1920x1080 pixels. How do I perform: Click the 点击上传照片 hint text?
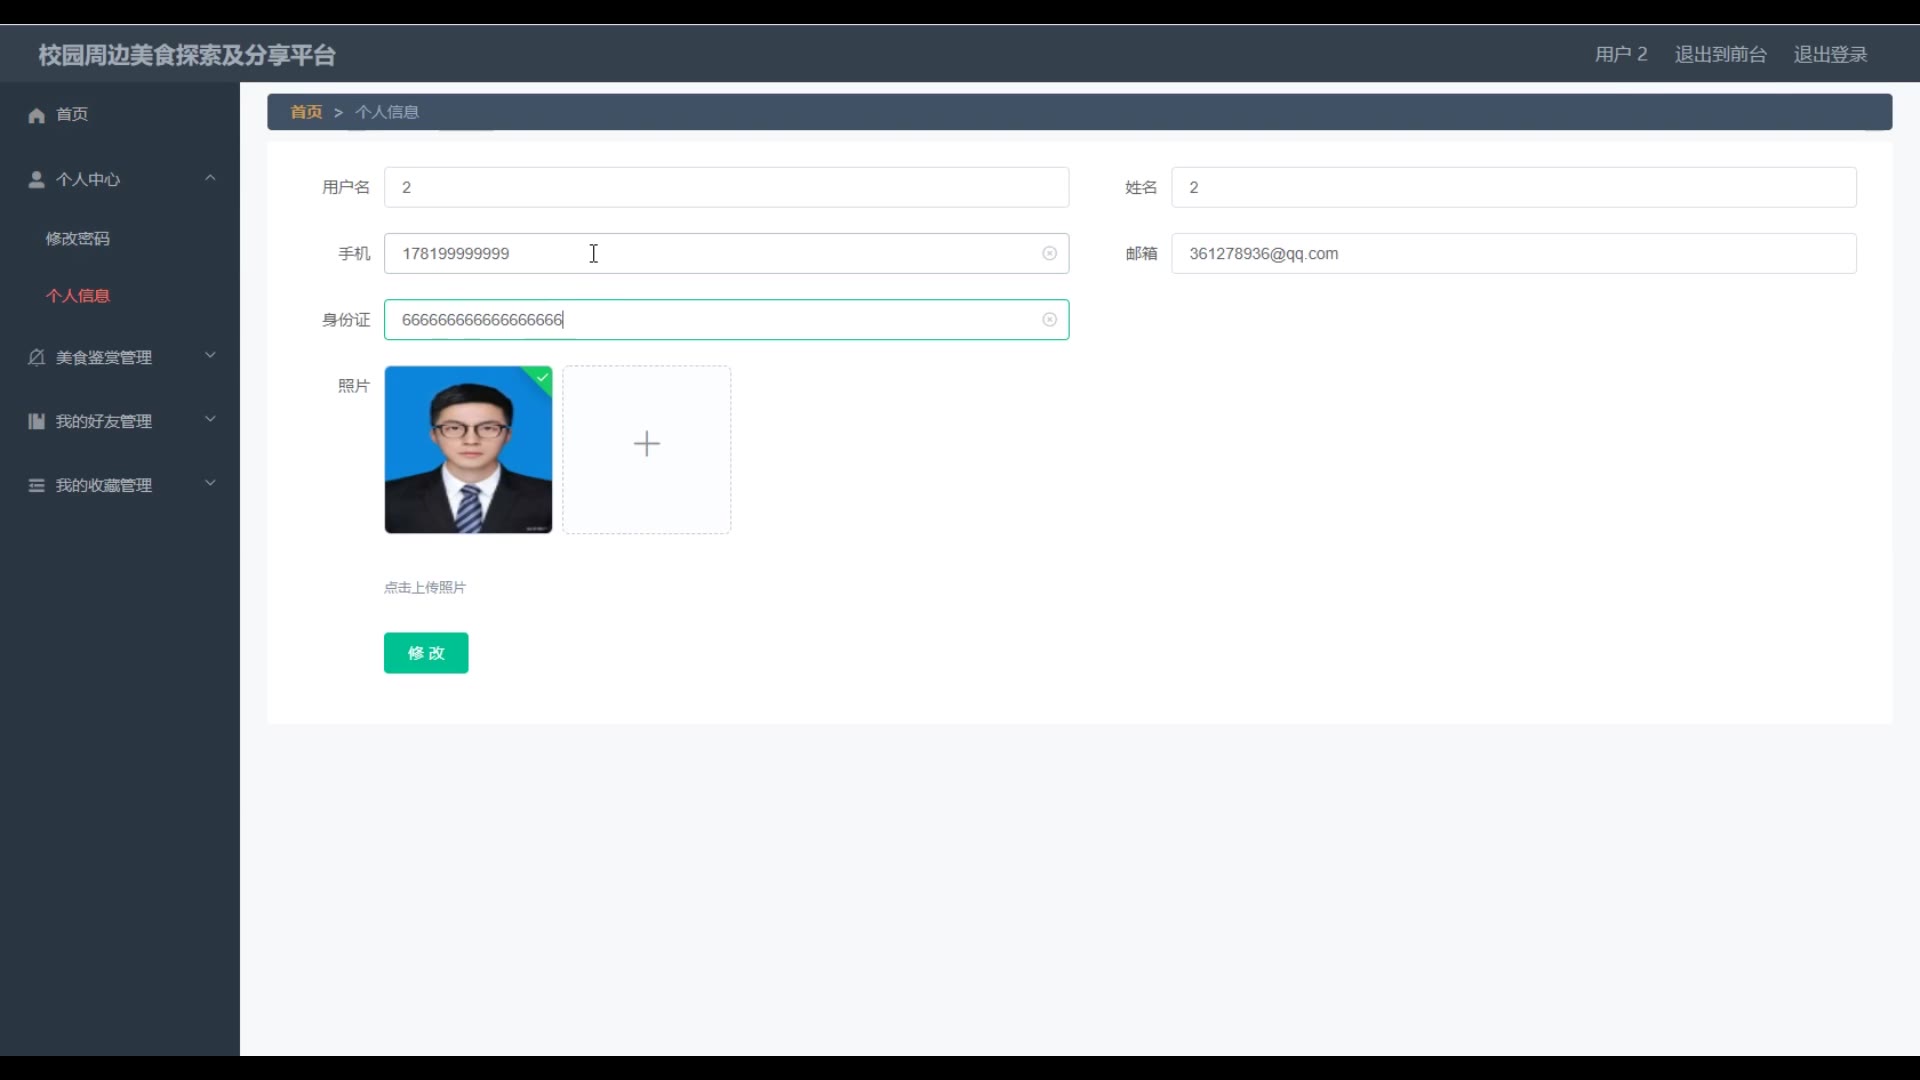425,587
